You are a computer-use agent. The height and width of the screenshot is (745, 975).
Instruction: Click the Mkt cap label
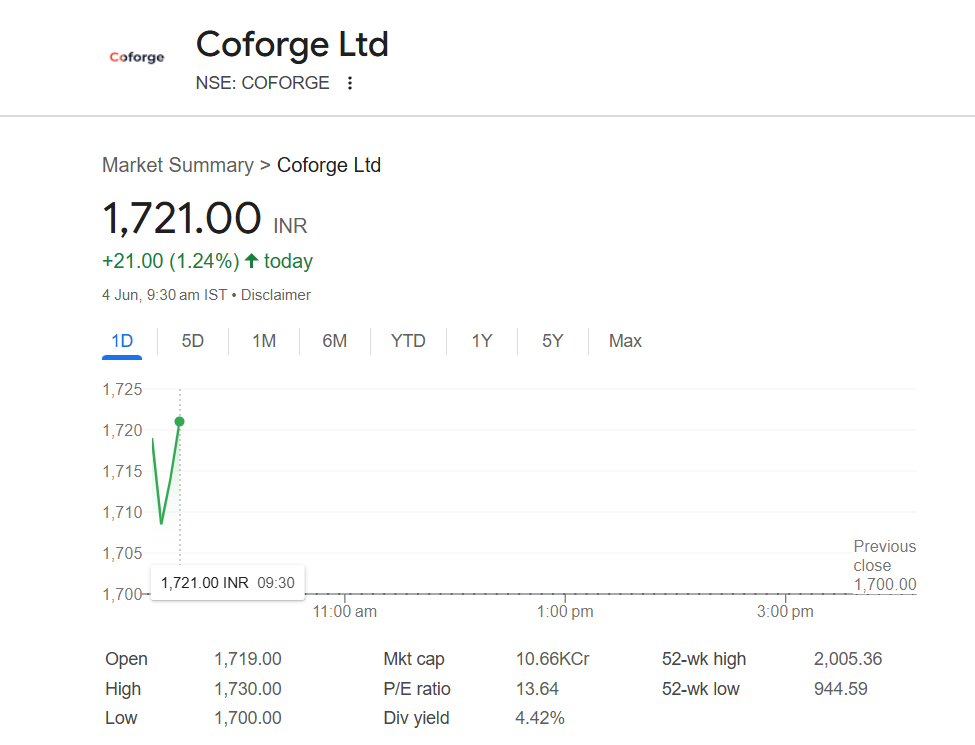414,659
